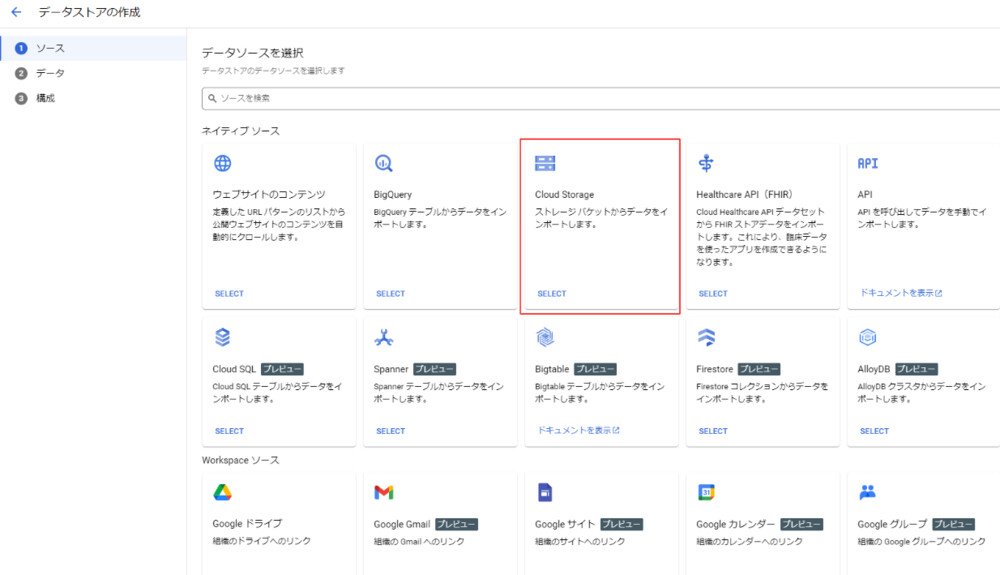Click the step 3 number circle

21,98
